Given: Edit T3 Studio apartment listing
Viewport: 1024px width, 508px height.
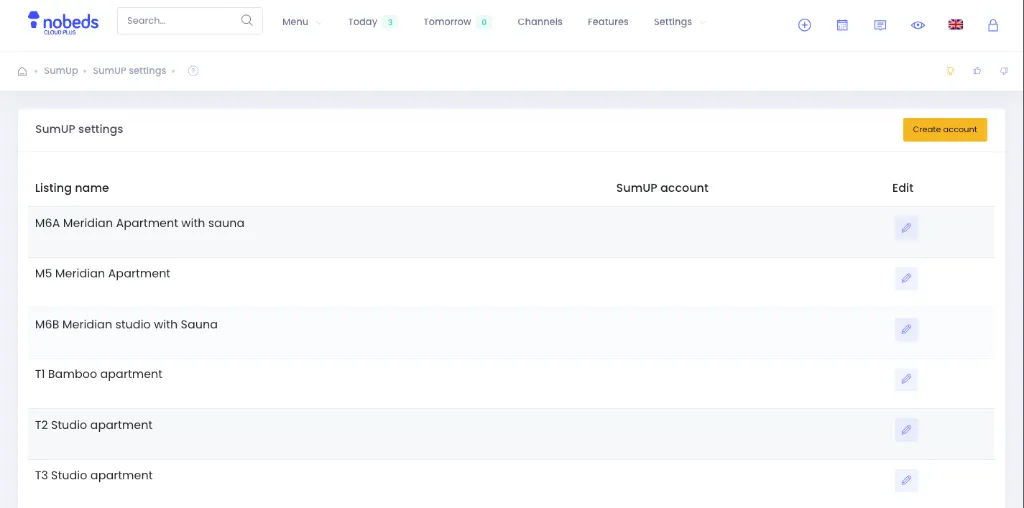Looking at the screenshot, I should point(906,481).
